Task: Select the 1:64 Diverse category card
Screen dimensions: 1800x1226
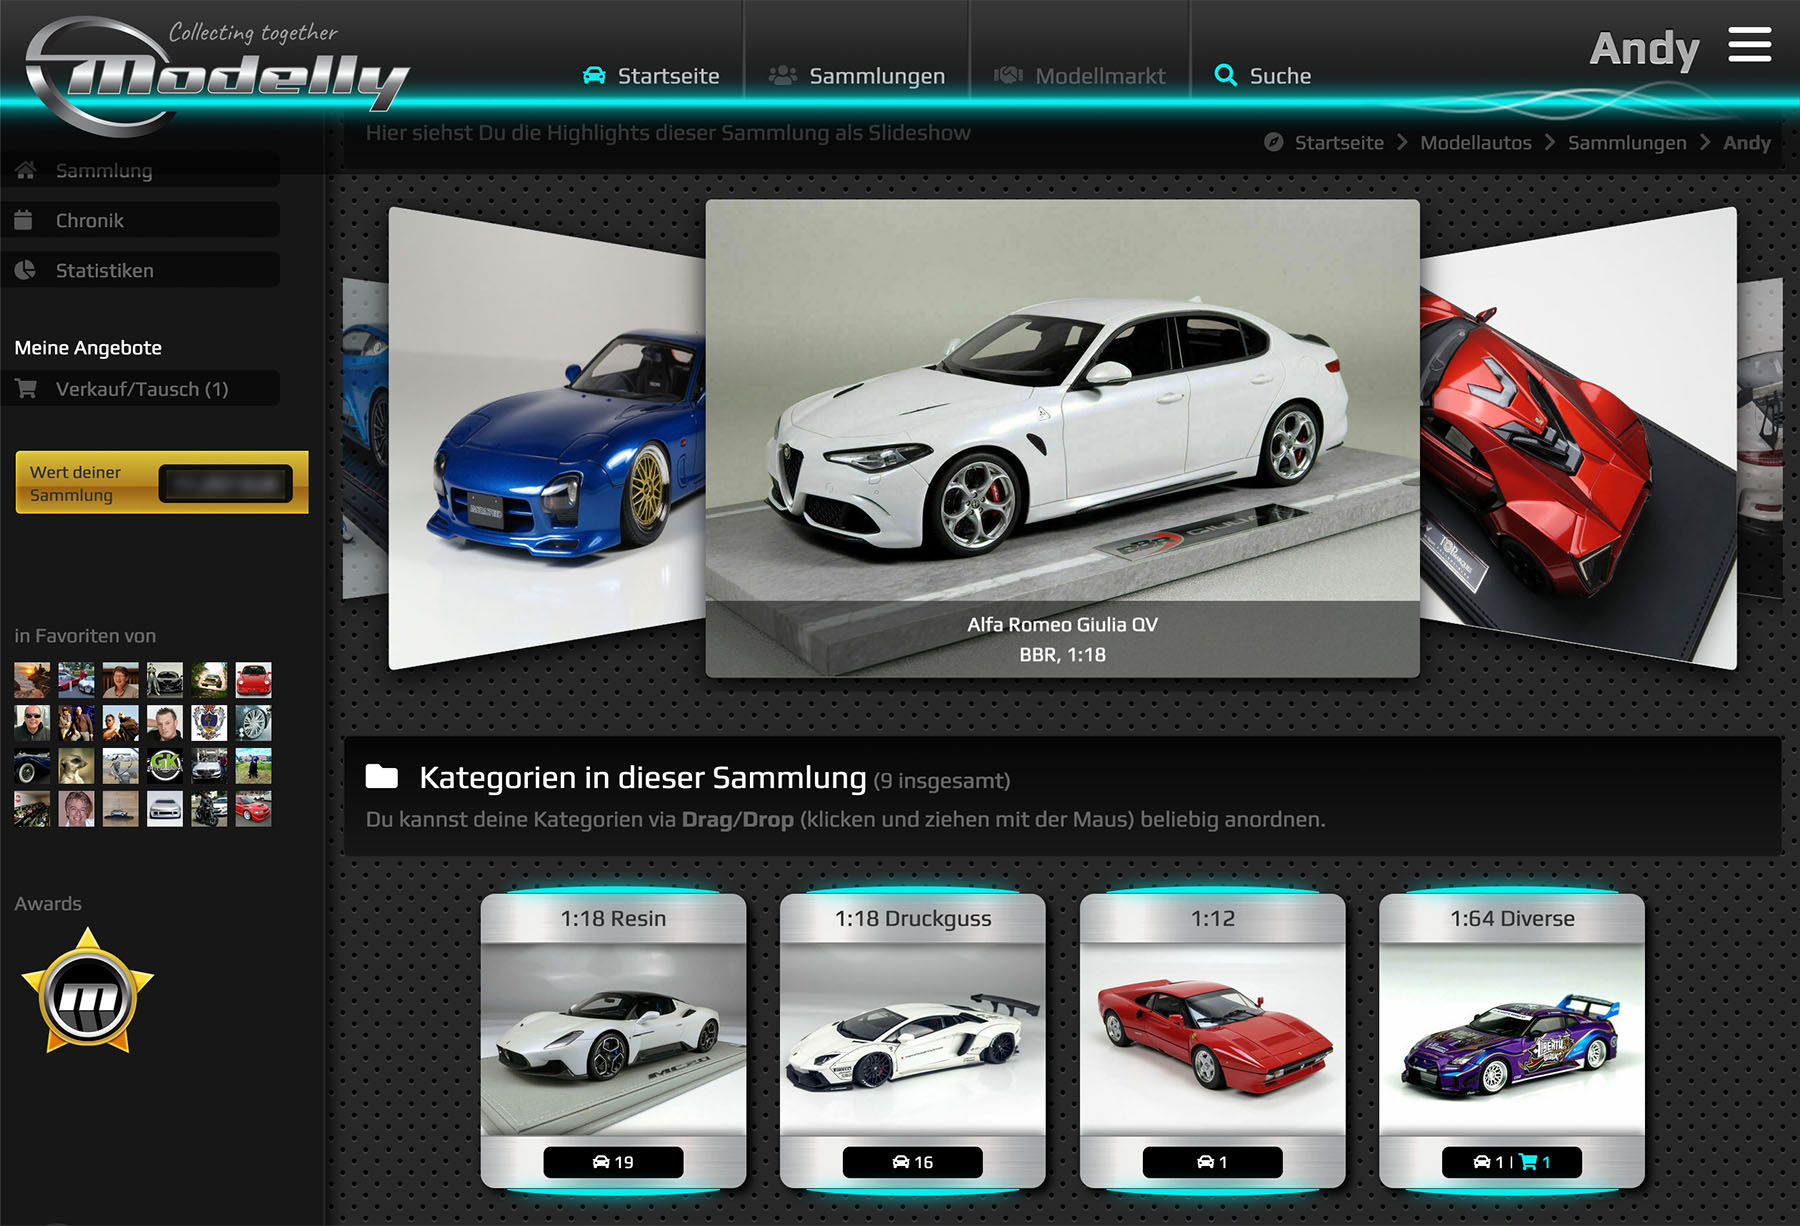Action: pos(1511,1040)
